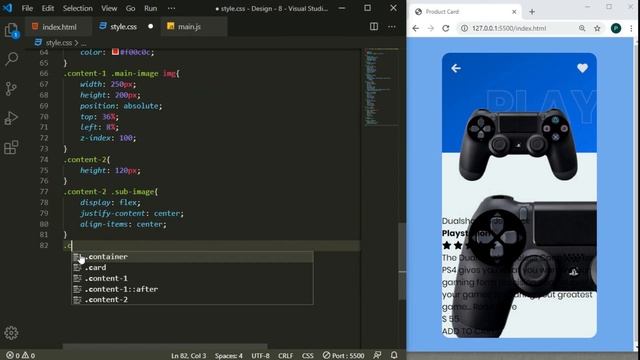This screenshot has width=640, height=360.
Task: Click the feedback icon in status bar
Action: 377,355
